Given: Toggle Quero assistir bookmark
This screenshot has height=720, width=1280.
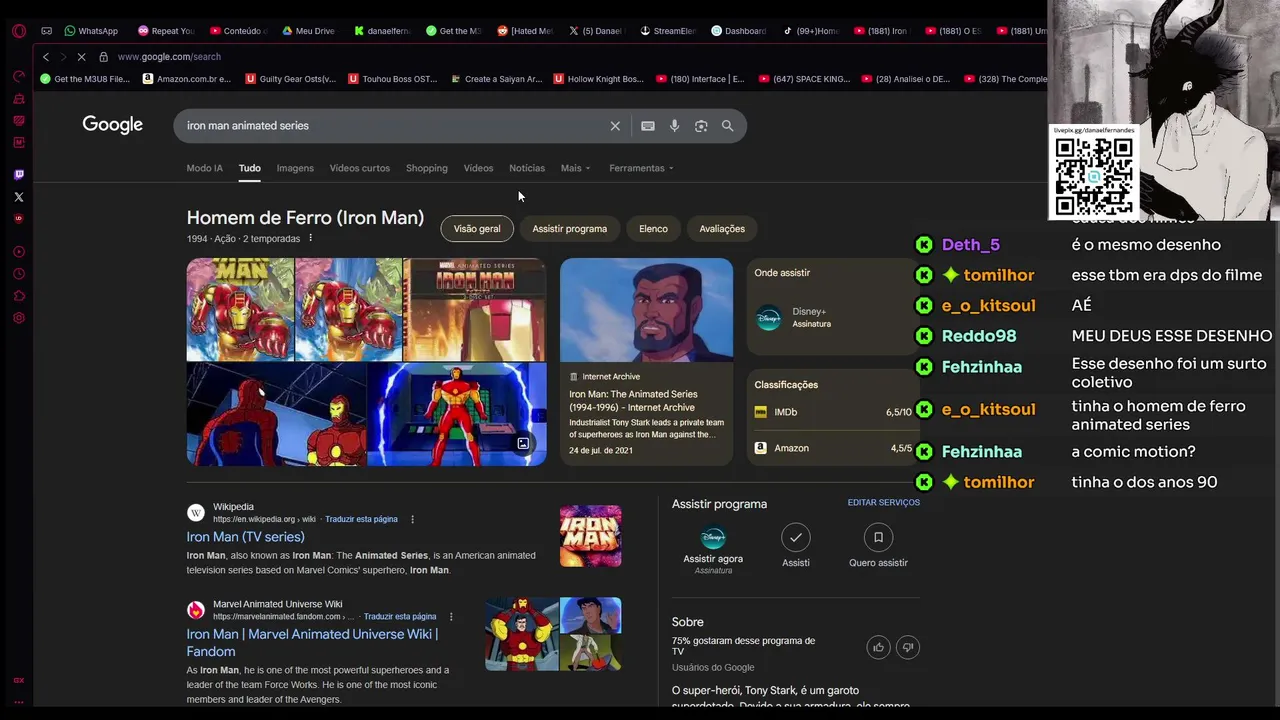Looking at the screenshot, I should (878, 546).
